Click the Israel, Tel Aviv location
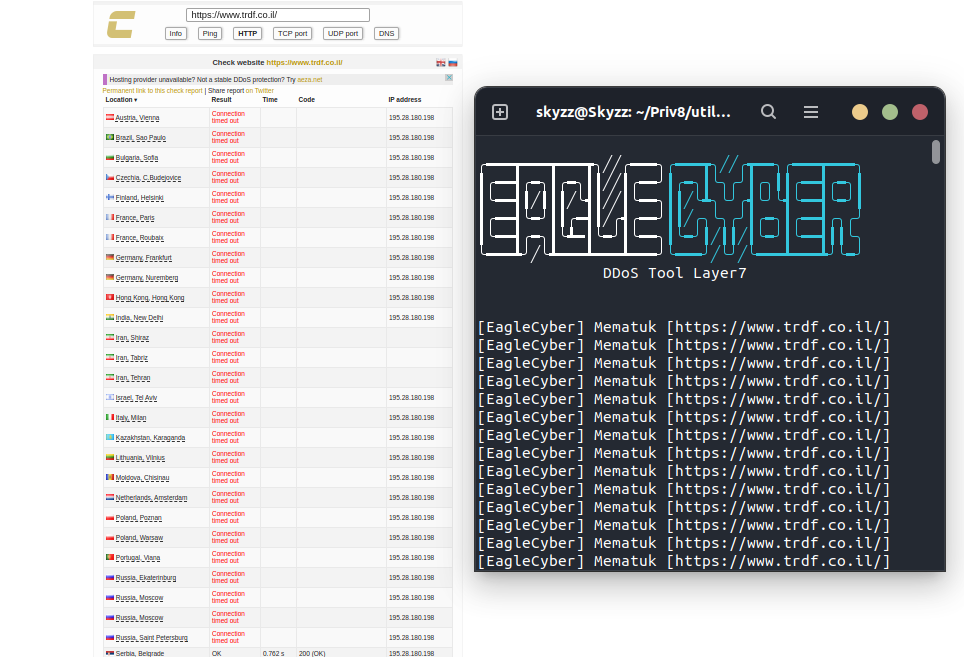Screen dimensions: 964x657 click(x=136, y=398)
